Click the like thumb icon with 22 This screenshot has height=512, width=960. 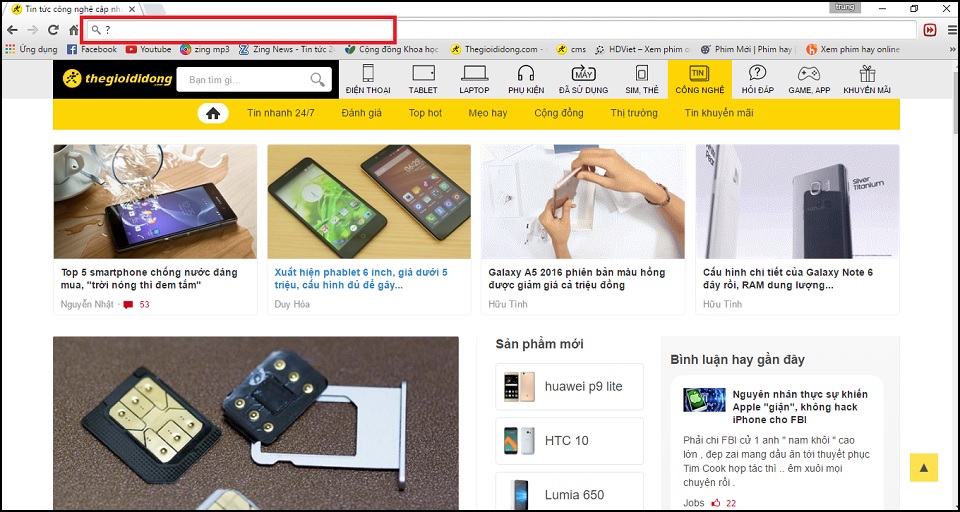[x=716, y=503]
